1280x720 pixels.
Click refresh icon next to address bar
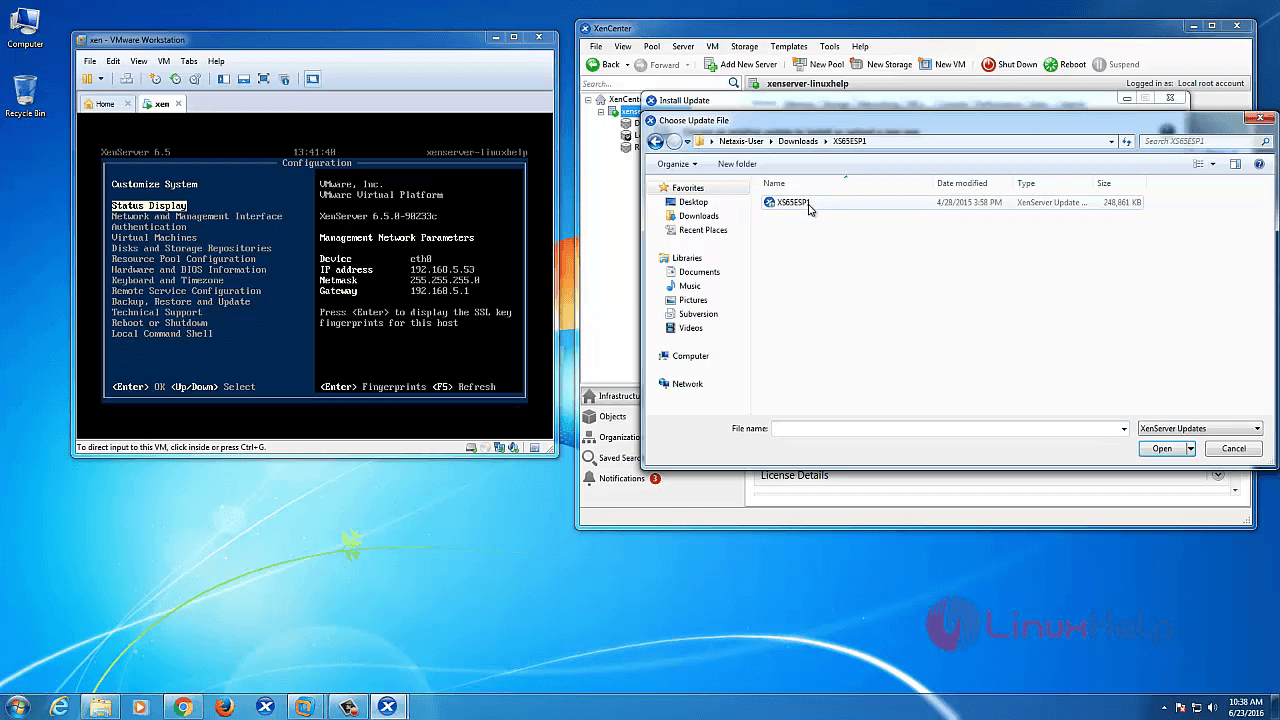click(1127, 142)
